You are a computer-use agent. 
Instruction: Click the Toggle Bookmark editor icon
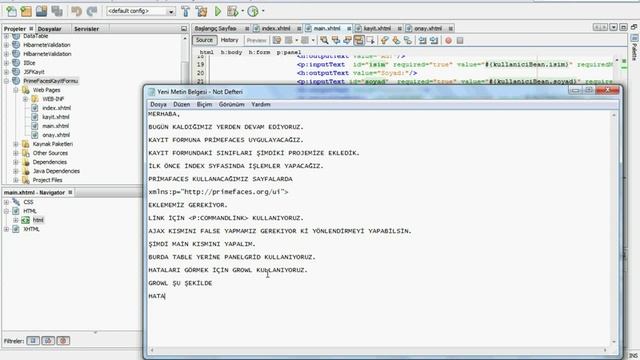407,40
